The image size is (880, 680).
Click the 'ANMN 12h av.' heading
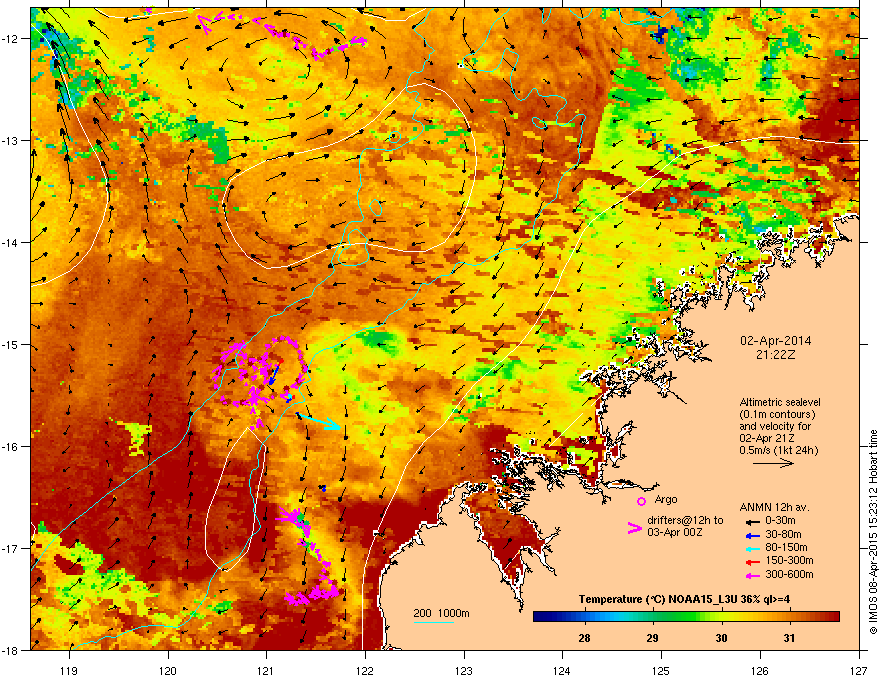(774, 507)
